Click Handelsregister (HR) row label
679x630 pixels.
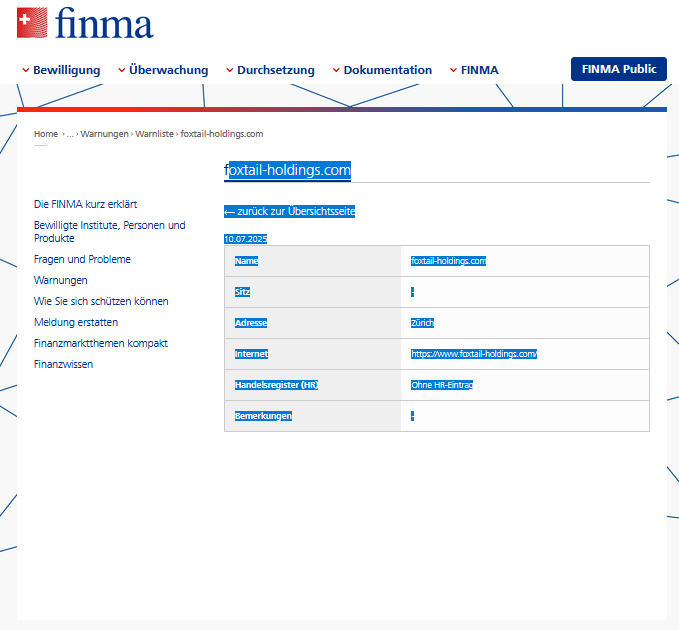[276, 385]
